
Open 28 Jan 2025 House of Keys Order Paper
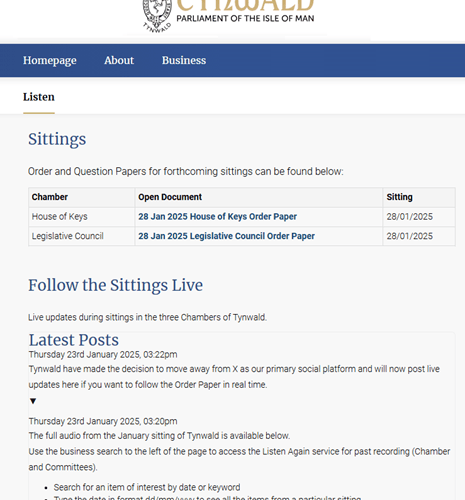pyautogui.click(x=217, y=217)
